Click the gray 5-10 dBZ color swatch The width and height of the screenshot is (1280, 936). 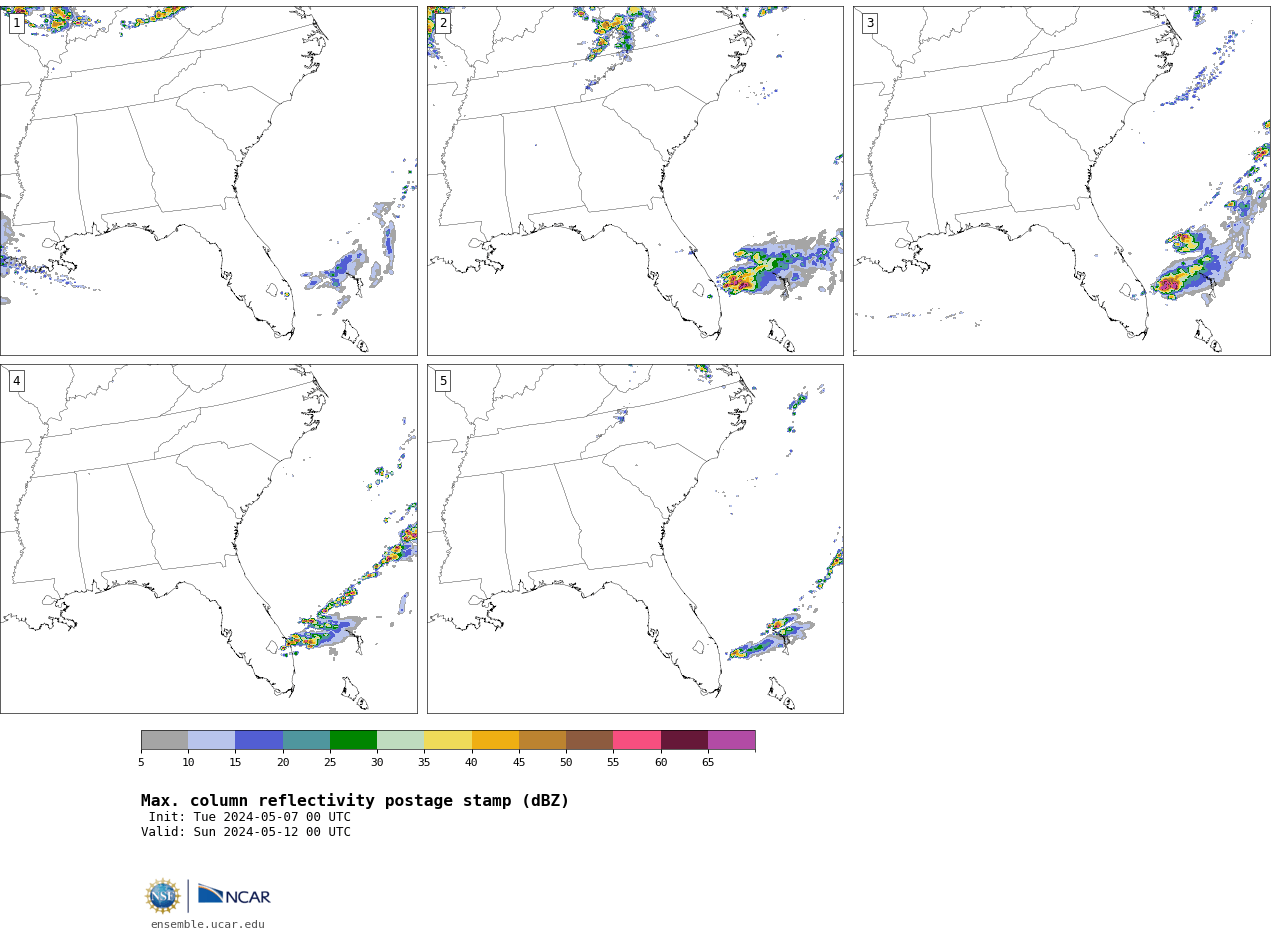tap(164, 740)
